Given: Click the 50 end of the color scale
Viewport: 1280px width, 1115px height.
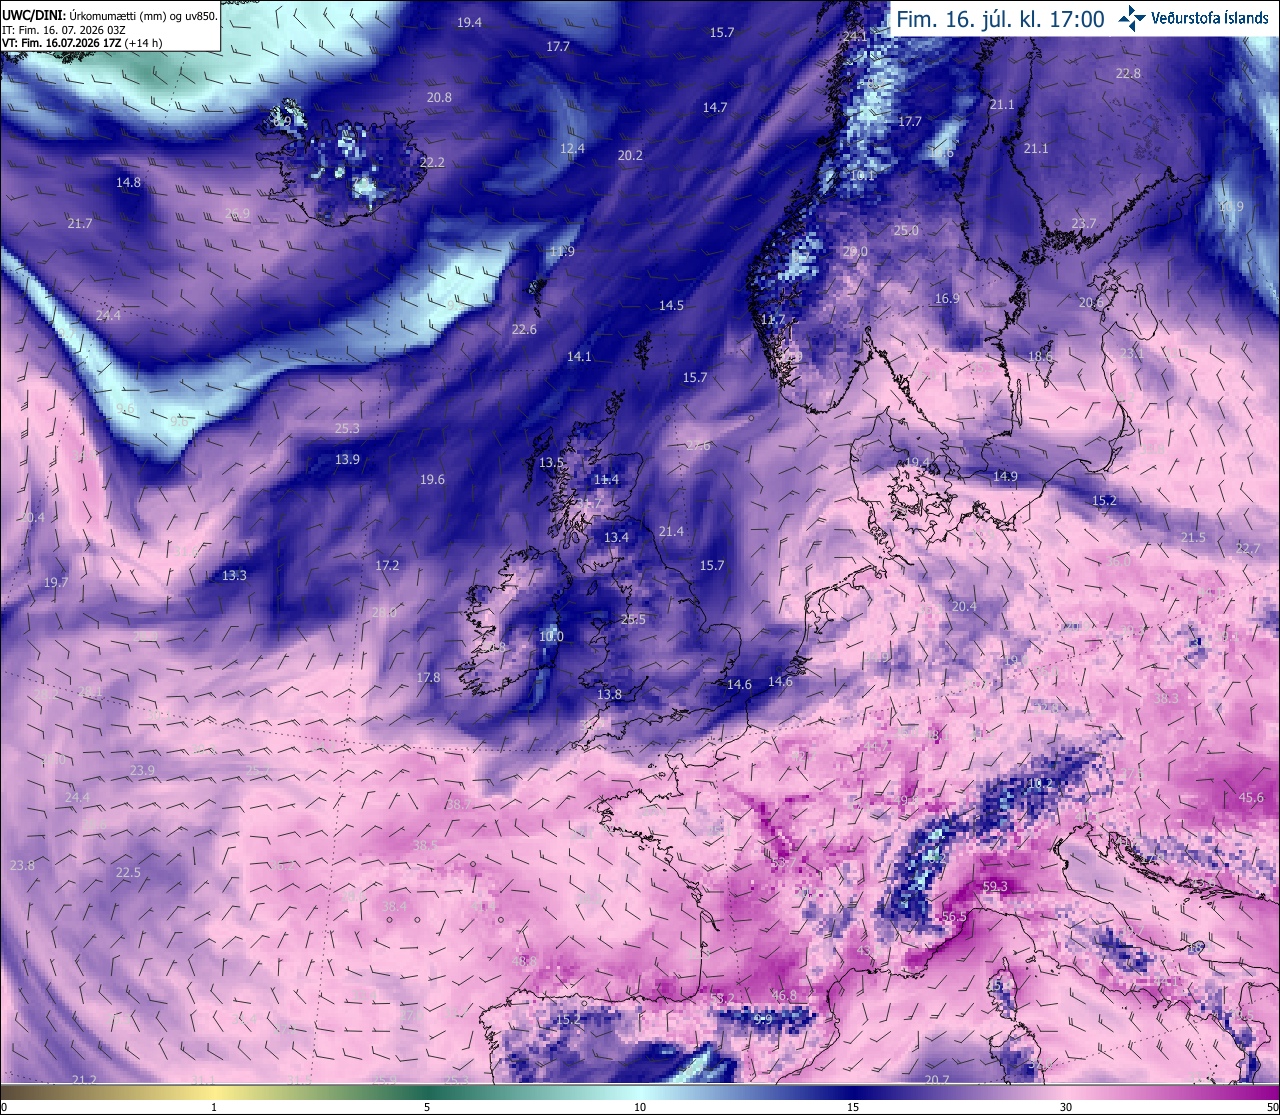Looking at the screenshot, I should click(1272, 1107).
